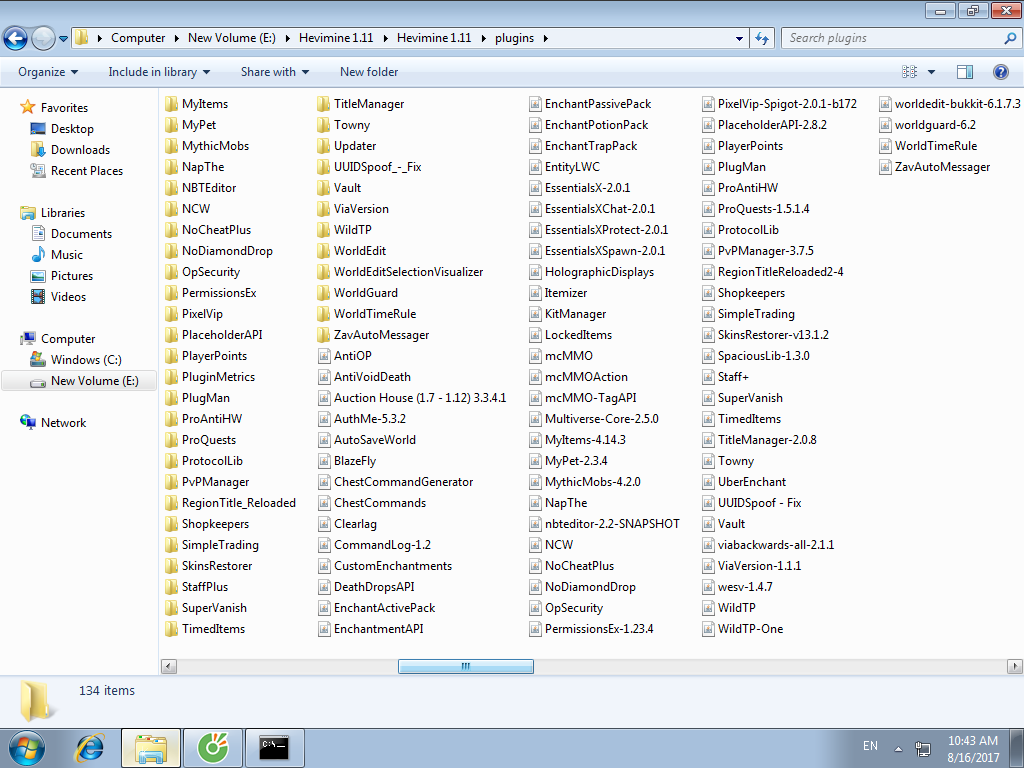Viewport: 1024px width, 768px height.
Task: Expand the arrow after Computer breadcrumb
Action: point(176,38)
